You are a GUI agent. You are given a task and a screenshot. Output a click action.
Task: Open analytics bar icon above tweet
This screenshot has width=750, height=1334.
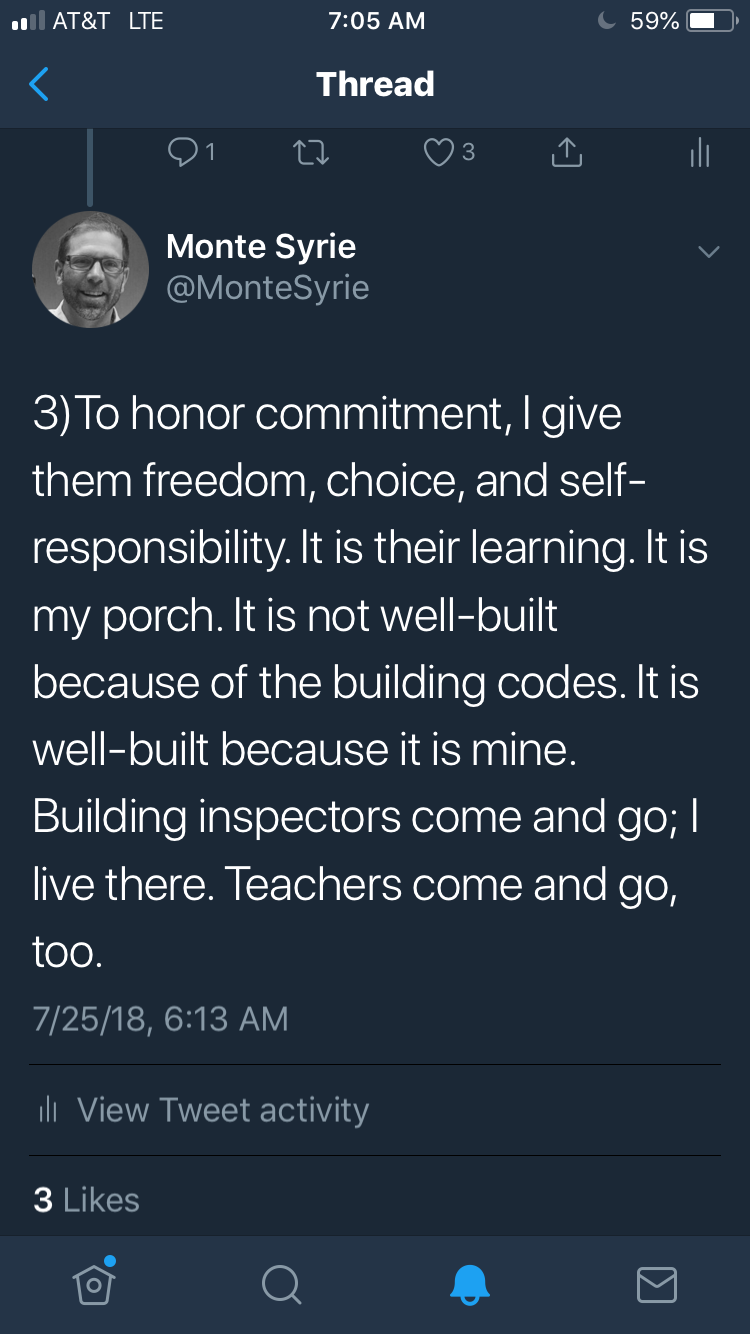coord(700,152)
